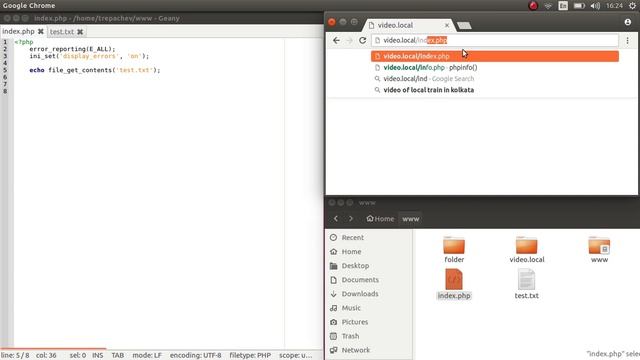Open Wi-Fi network indicator in top panel
The width and height of the screenshot is (640, 360).
(548, 6)
